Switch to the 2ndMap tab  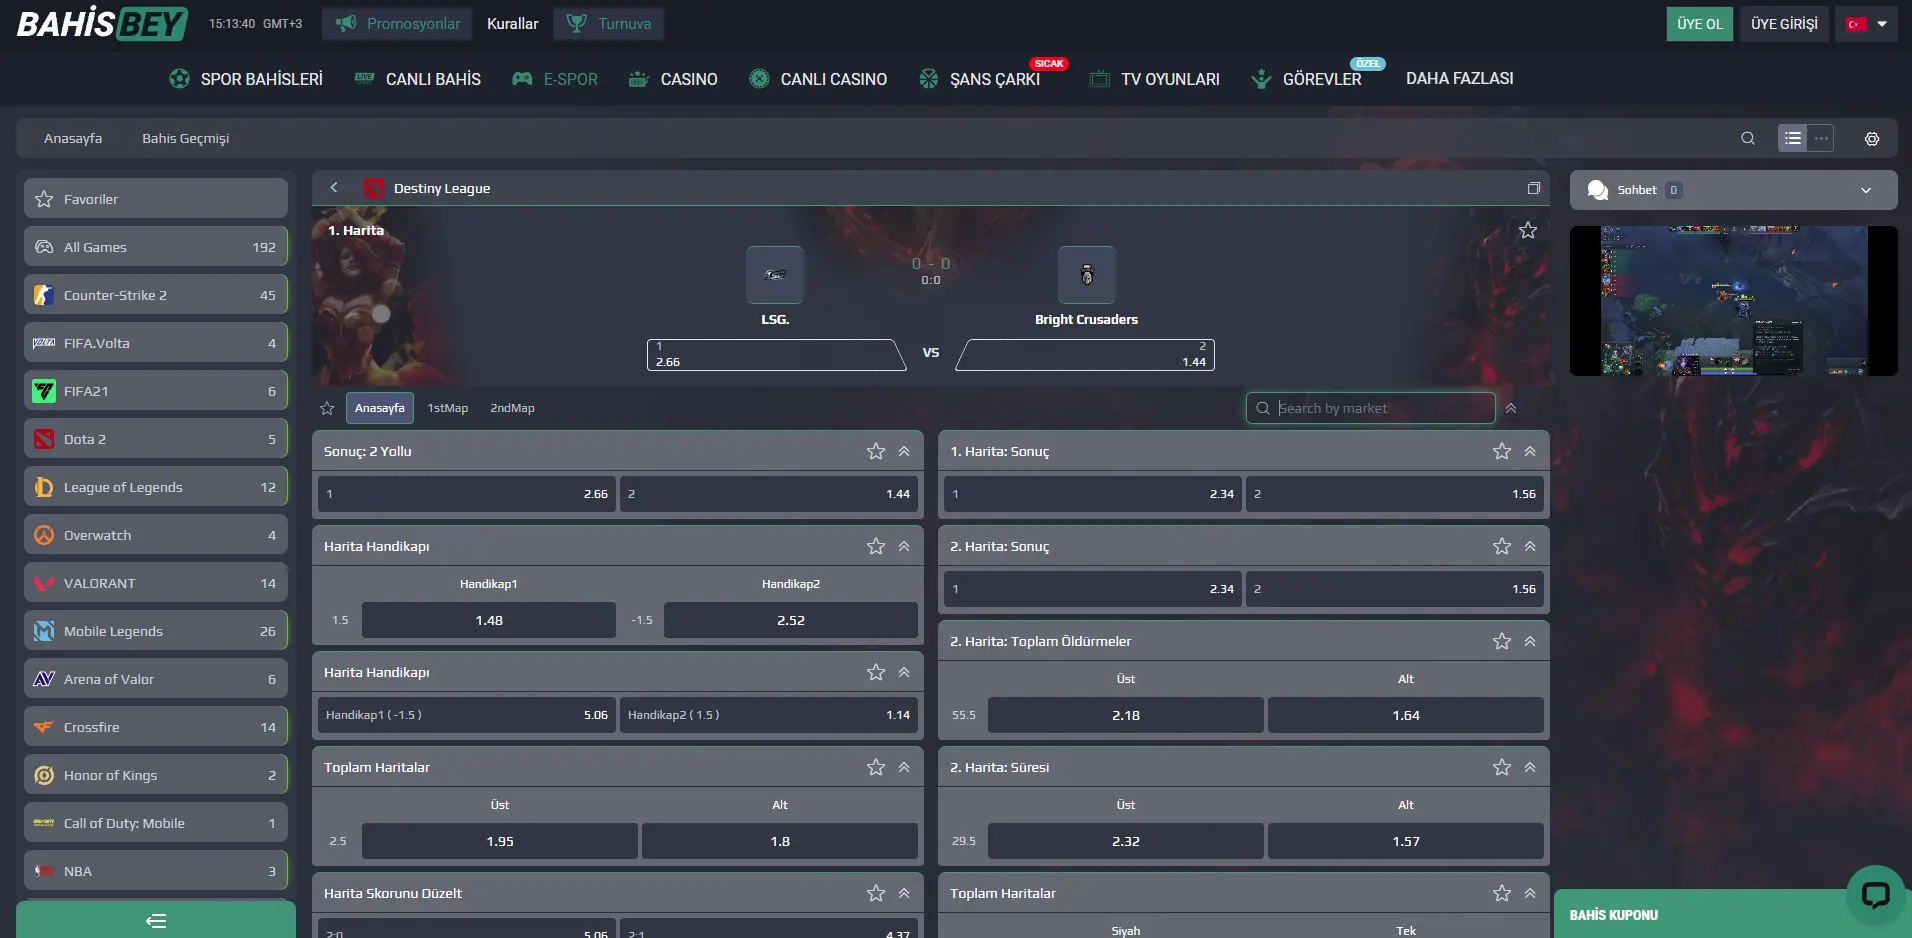[x=512, y=408]
